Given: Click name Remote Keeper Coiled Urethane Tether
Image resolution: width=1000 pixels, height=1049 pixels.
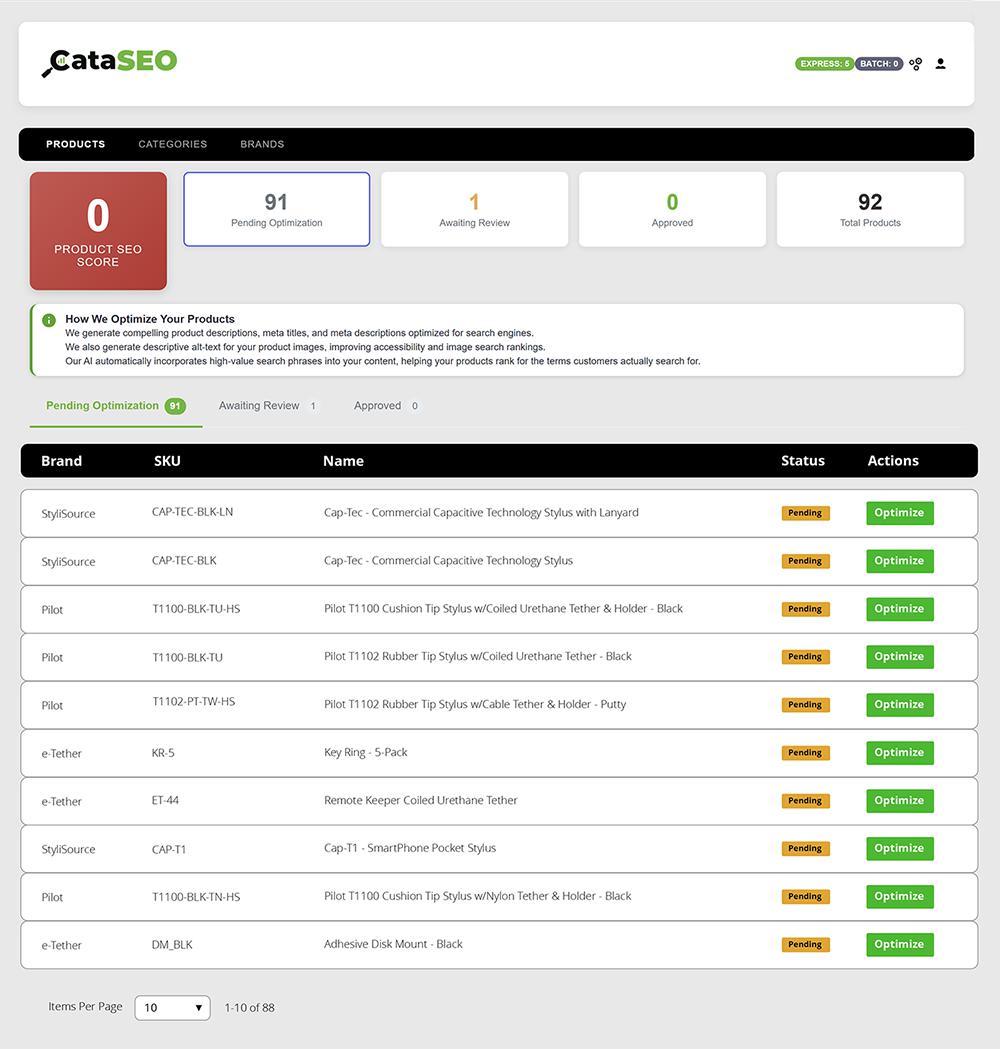Looking at the screenshot, I should point(421,800).
